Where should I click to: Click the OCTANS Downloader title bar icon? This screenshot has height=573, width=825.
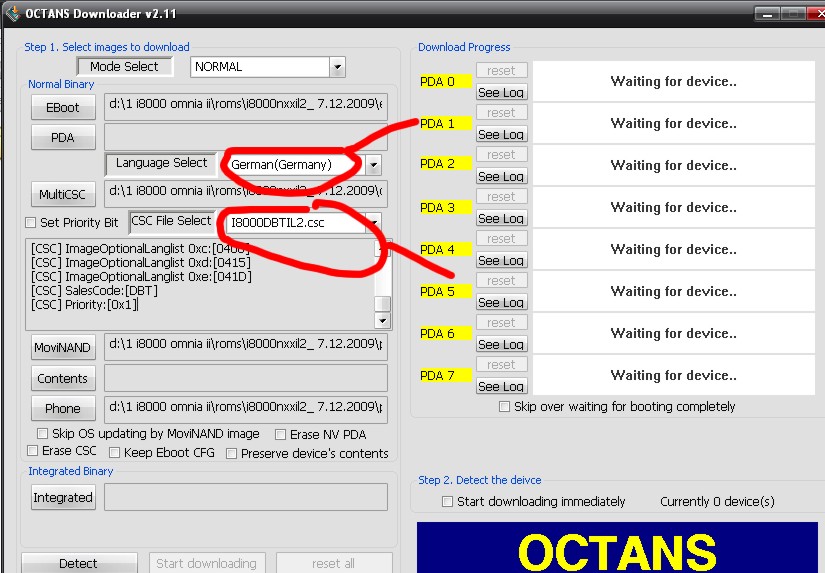pos(12,13)
